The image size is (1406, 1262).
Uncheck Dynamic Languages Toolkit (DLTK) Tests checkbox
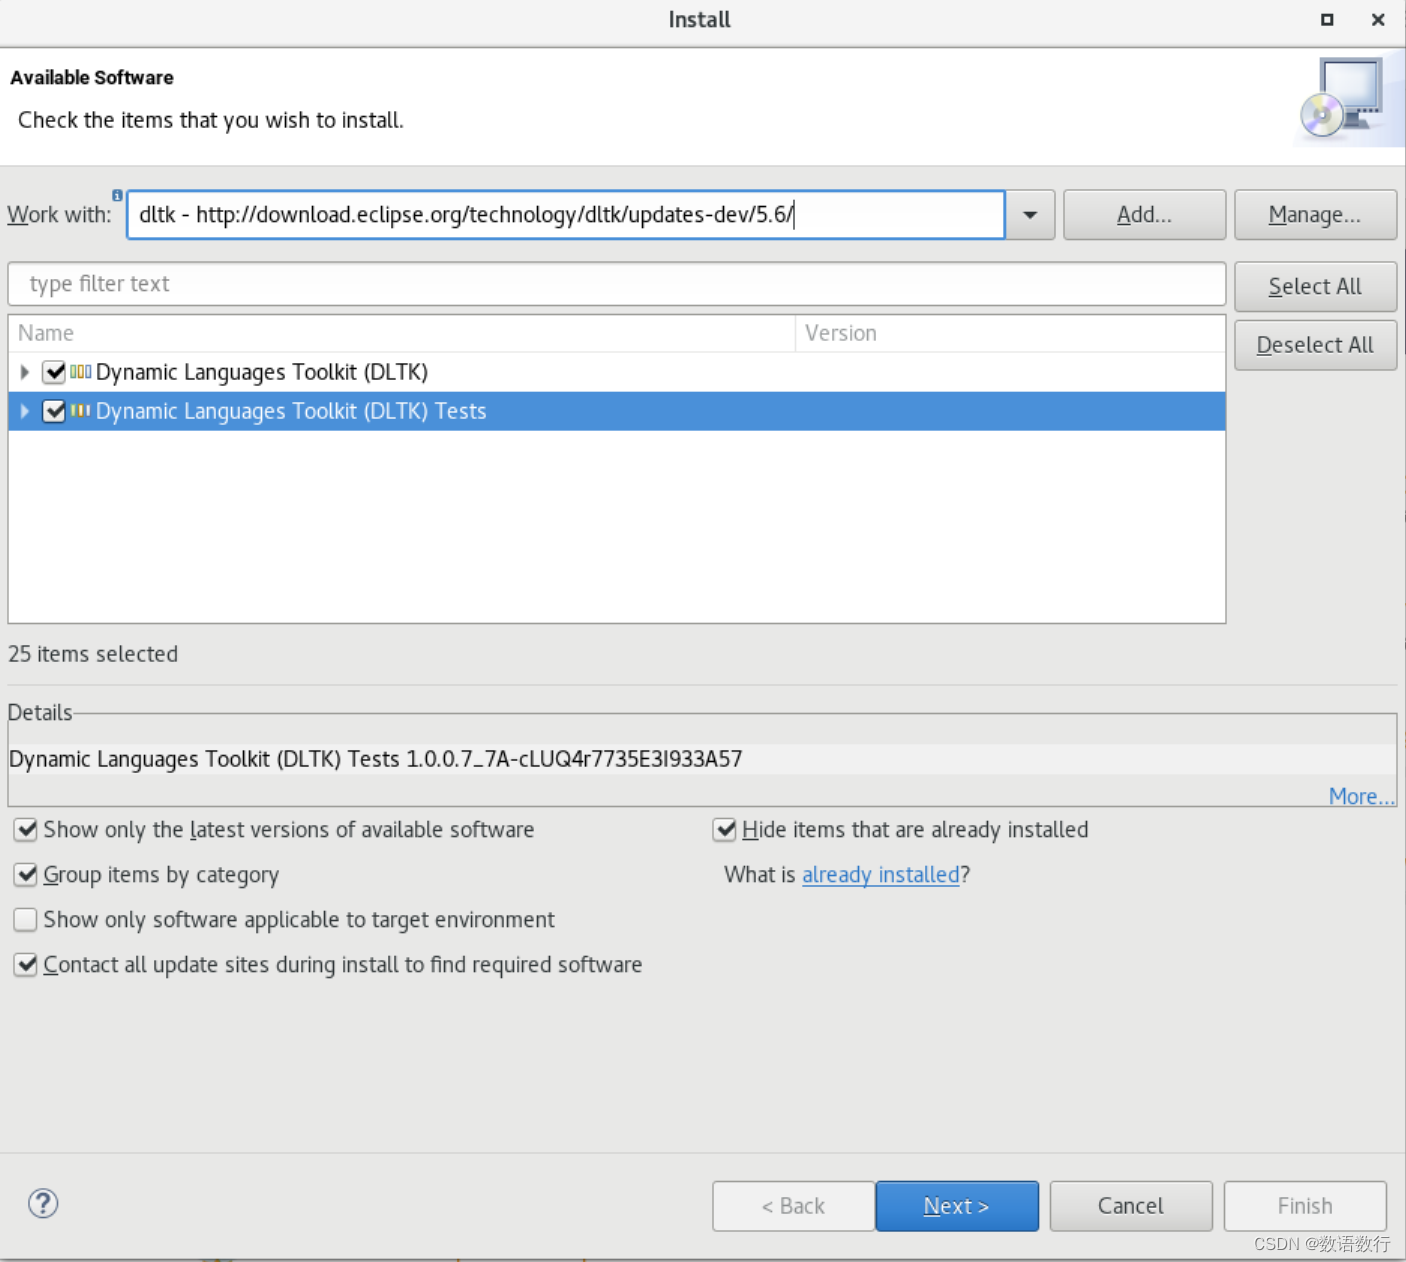55,411
